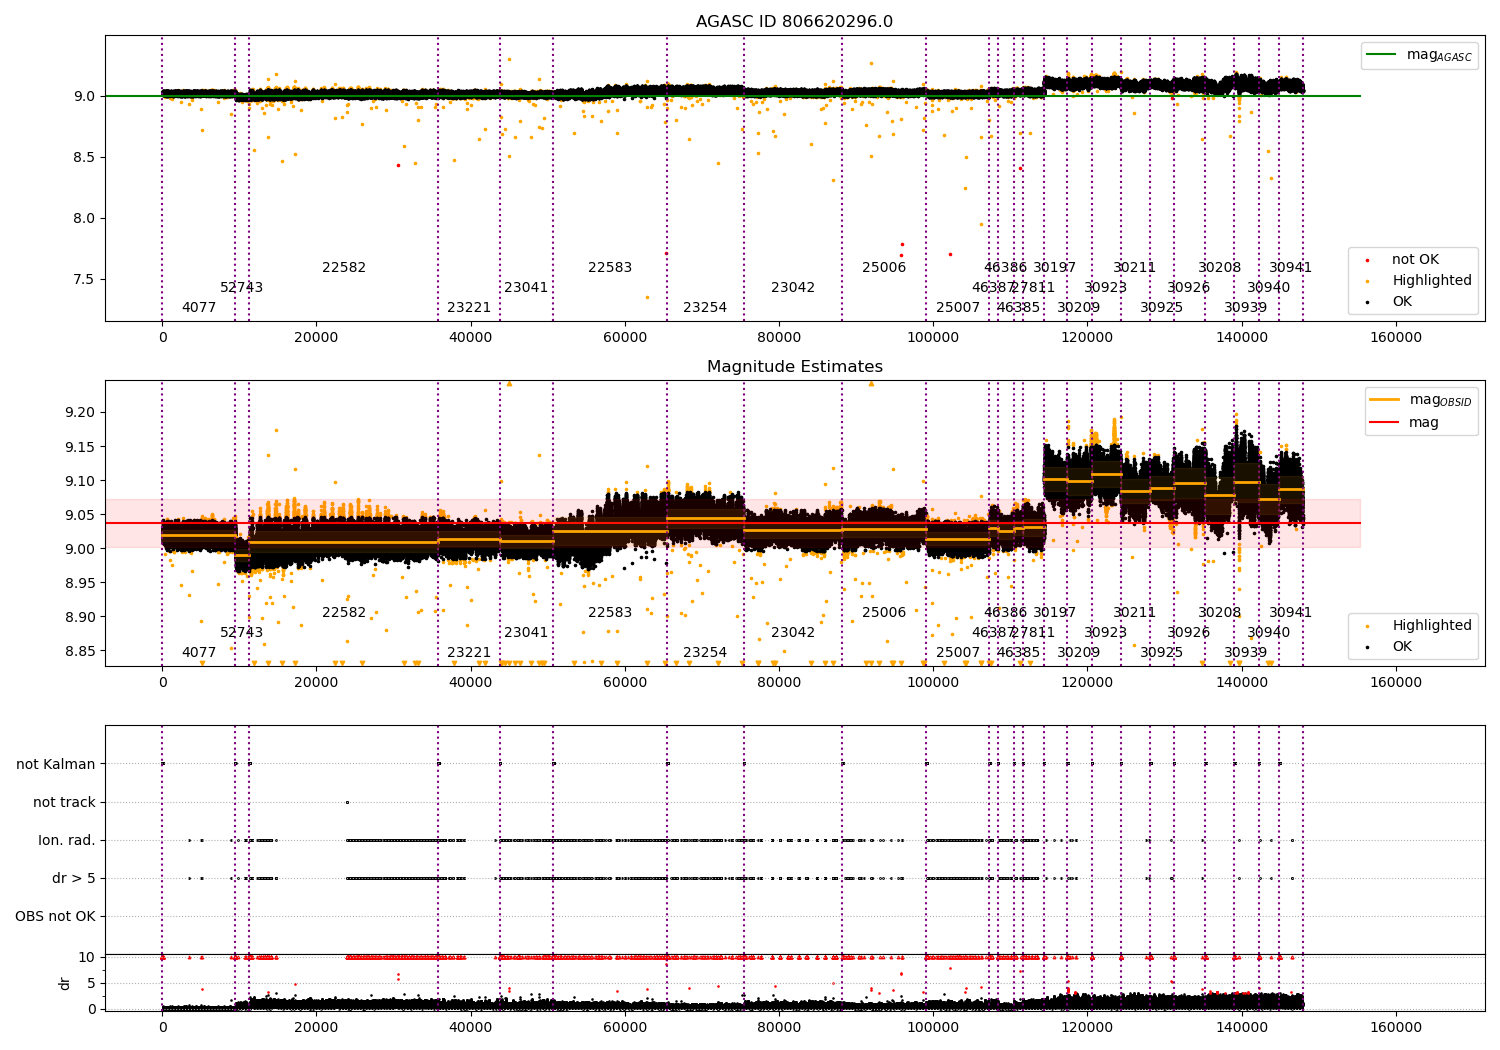
Task: Click obsid label 30940 in middle plot
Action: [x=1269, y=633]
